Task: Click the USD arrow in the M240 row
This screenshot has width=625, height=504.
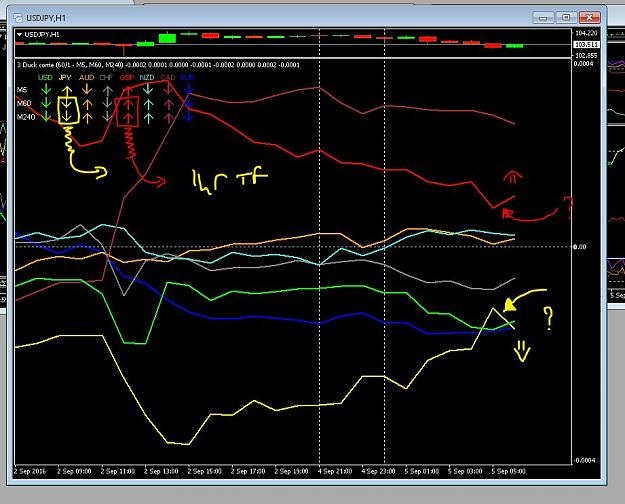Action: pos(46,116)
